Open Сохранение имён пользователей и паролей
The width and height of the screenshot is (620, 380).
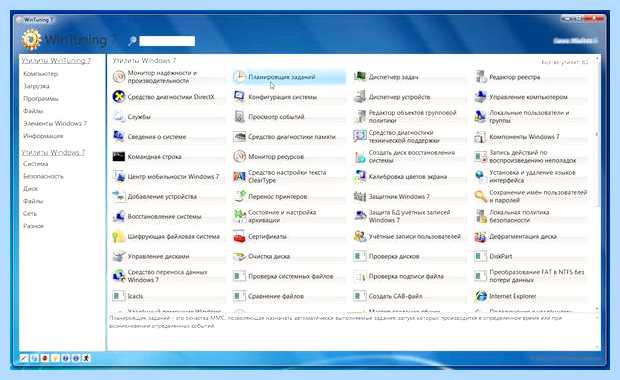[x=530, y=197]
